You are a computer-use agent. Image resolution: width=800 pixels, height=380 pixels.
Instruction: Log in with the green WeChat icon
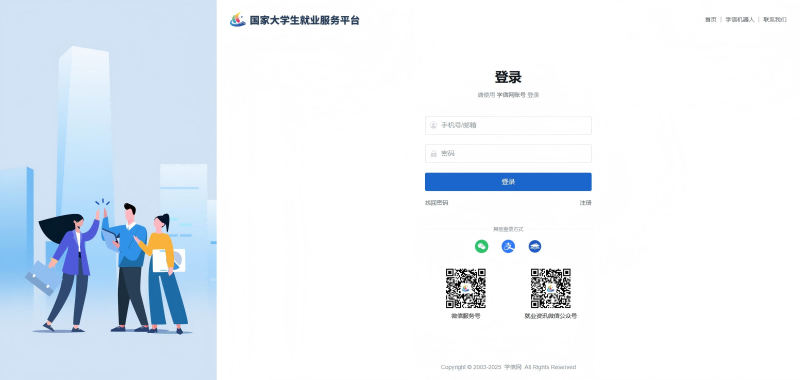point(481,246)
